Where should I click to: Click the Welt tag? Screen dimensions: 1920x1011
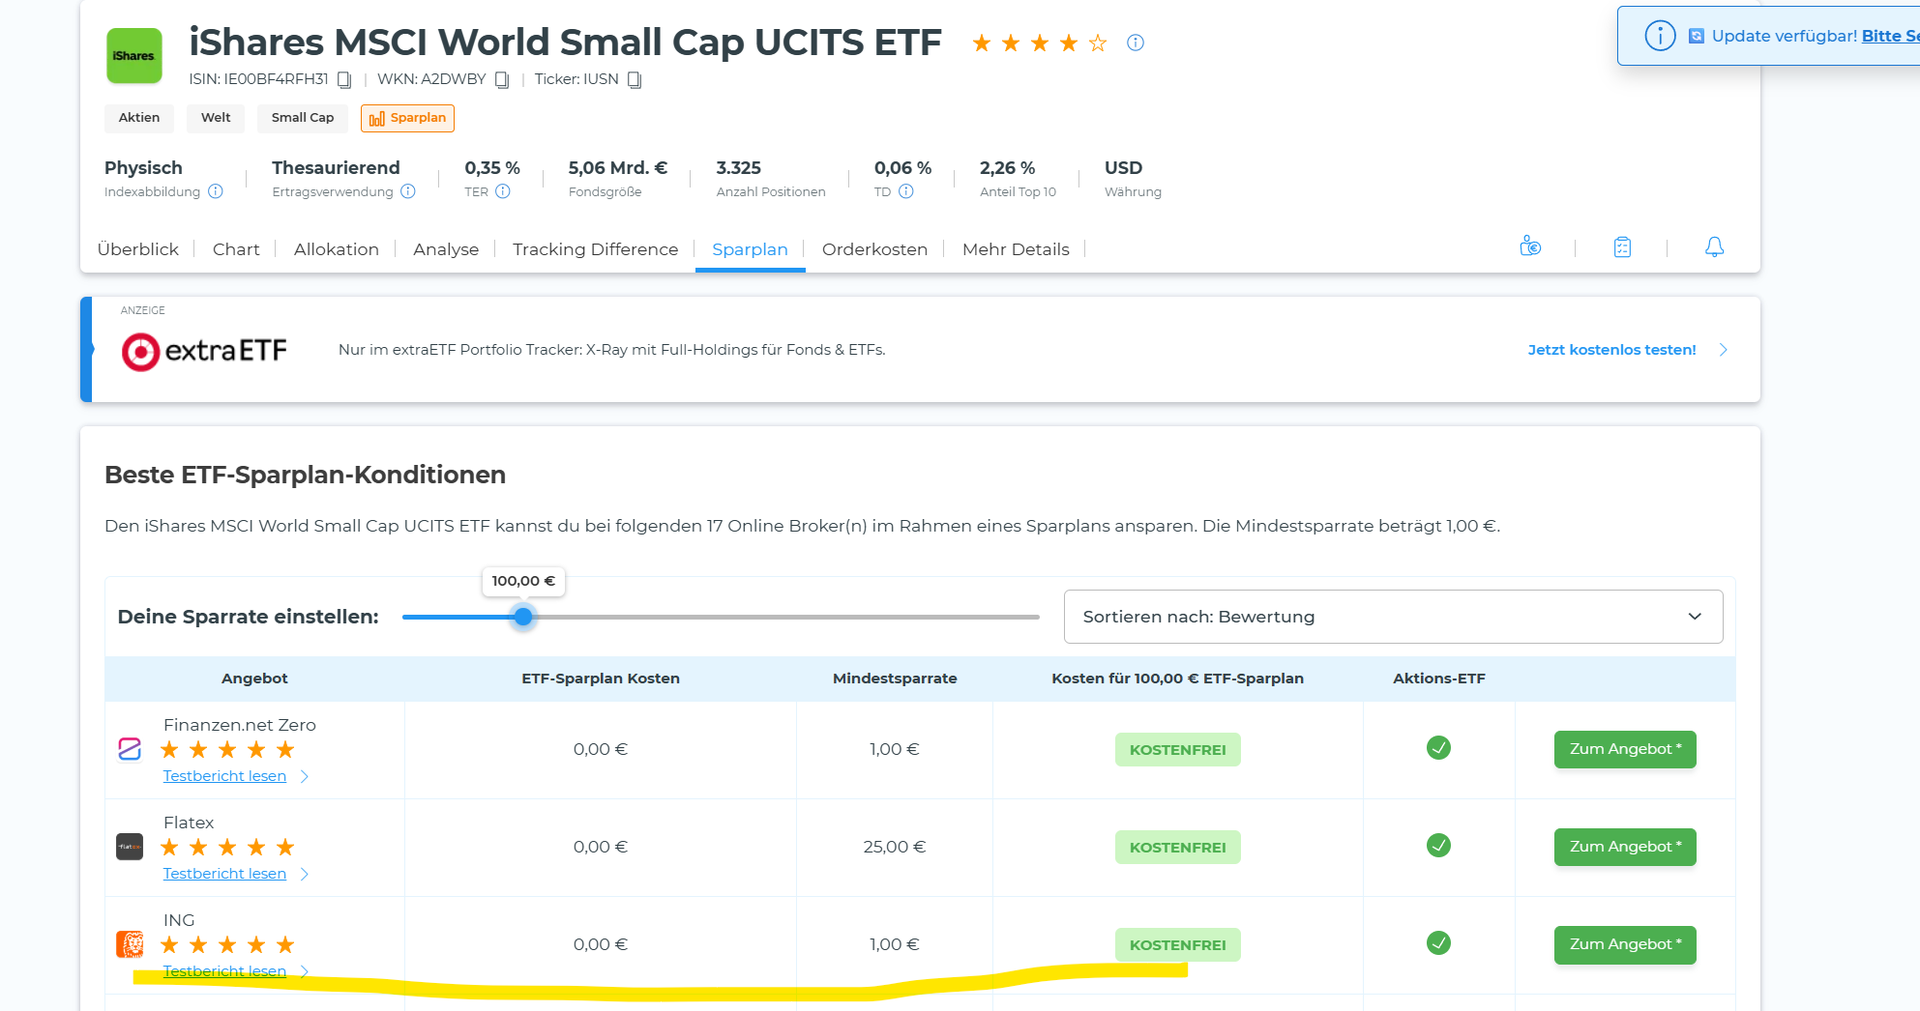click(x=216, y=118)
